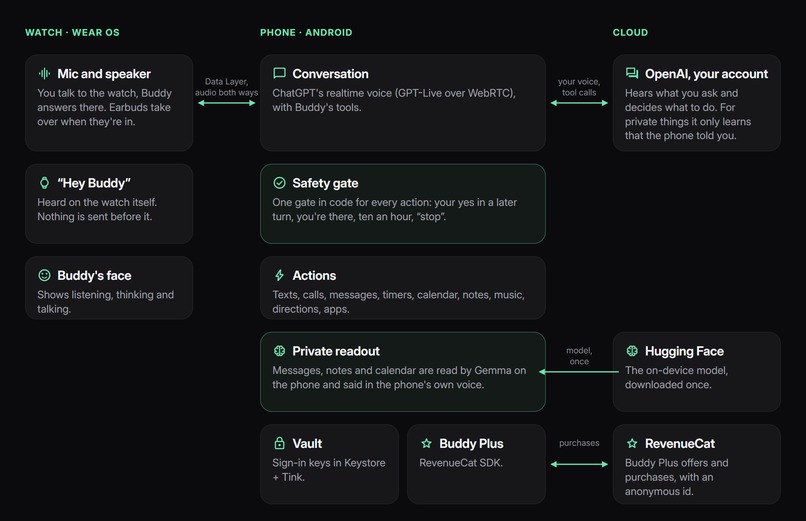Click the star icon beside Buddy Plus
This screenshot has width=806, height=521.
tap(426, 443)
